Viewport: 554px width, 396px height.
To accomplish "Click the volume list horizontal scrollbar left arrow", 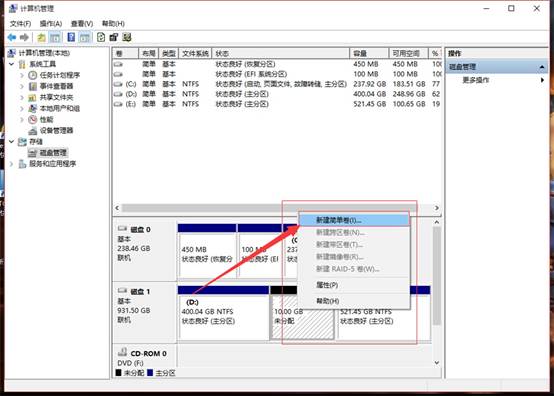I will tap(117, 208).
